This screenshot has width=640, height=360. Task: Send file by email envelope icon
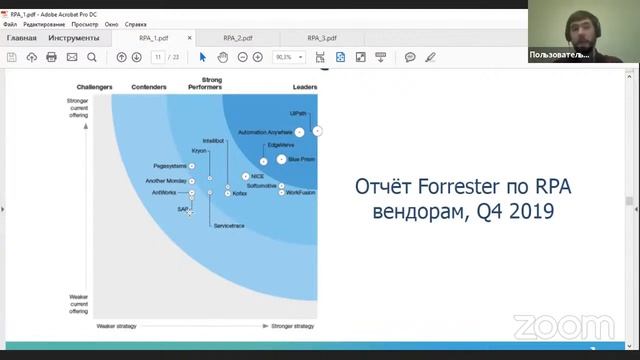[72, 57]
